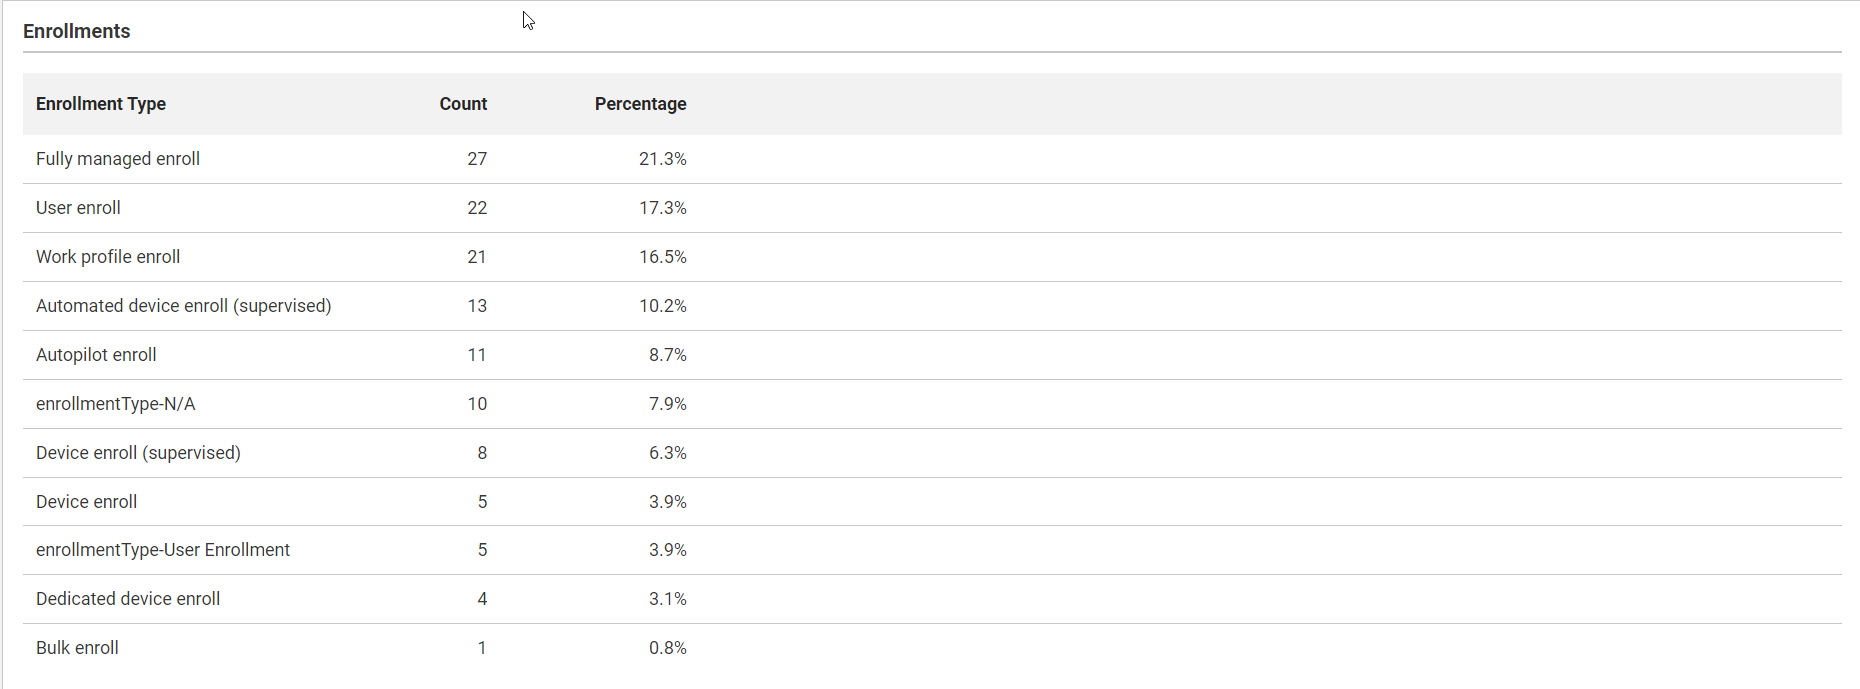1860x689 pixels.
Task: Select the Bulk enroll count value
Action: click(x=482, y=647)
